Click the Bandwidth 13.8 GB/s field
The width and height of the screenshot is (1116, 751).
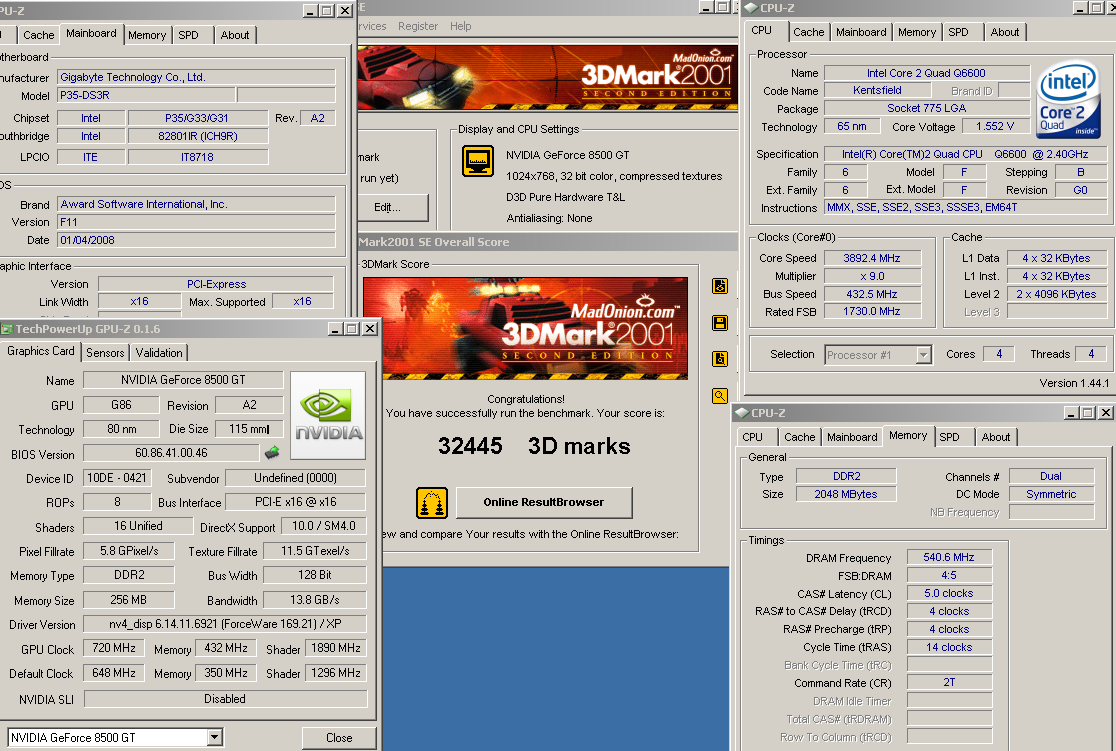(x=315, y=599)
